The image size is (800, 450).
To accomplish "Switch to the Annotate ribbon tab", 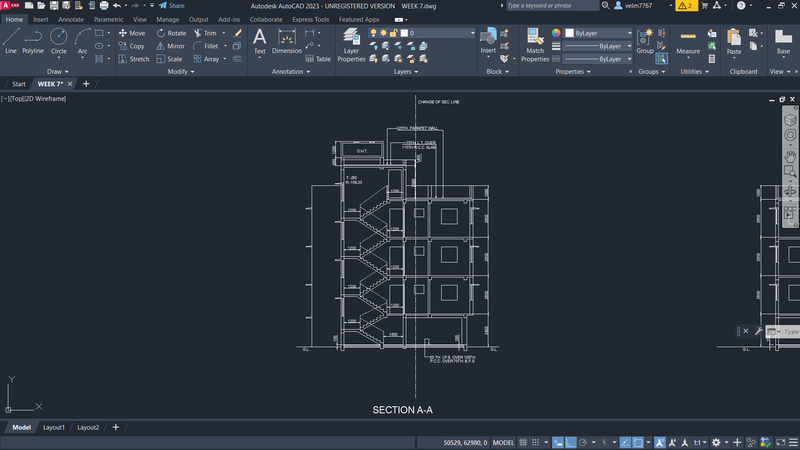I will pos(71,19).
